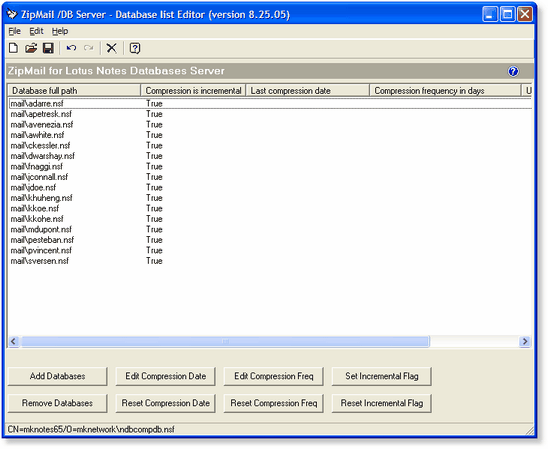Click Compression is incremental column header

193,90
